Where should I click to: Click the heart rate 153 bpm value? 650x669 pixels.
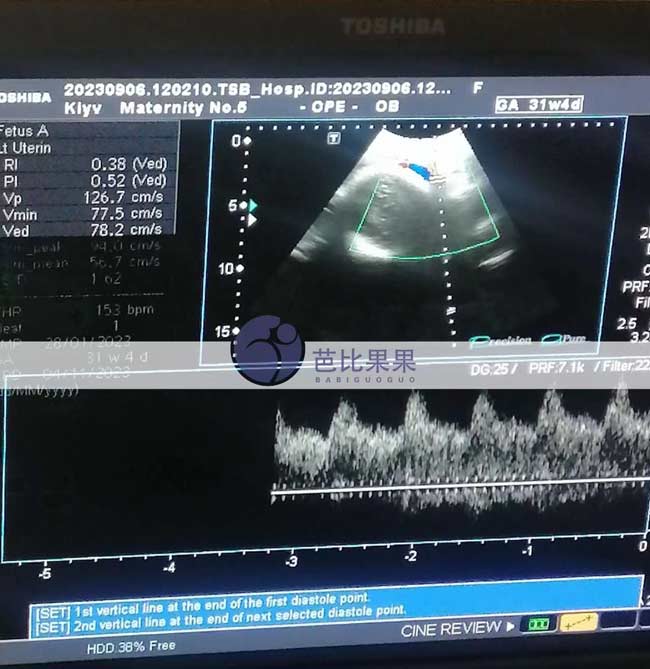pyautogui.click(x=125, y=310)
